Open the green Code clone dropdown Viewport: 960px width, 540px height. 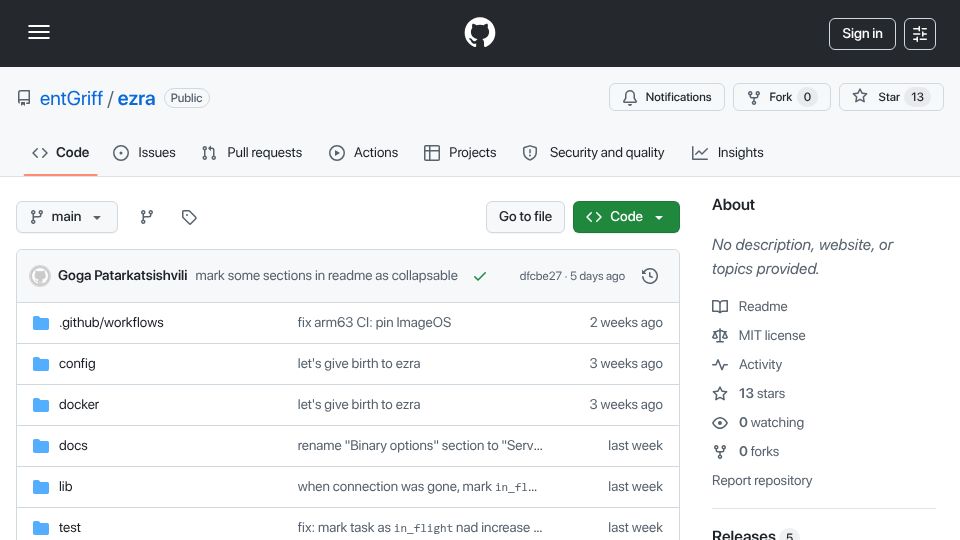[x=626, y=217]
